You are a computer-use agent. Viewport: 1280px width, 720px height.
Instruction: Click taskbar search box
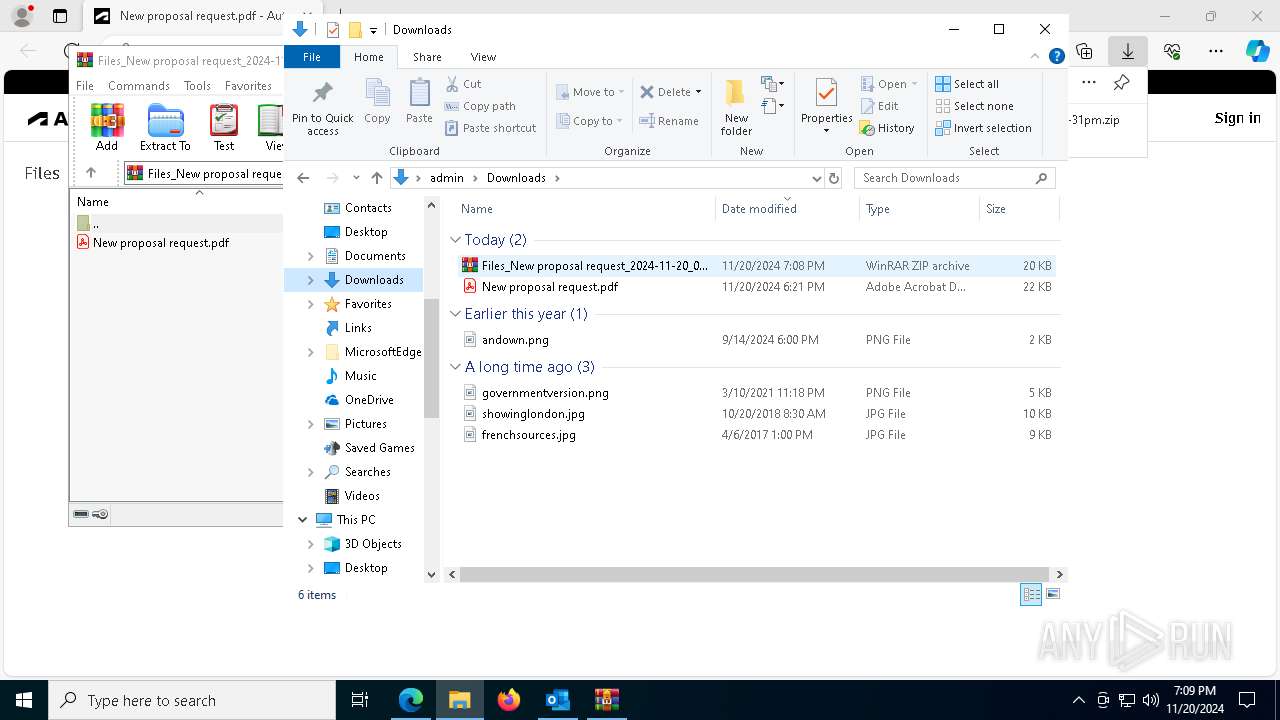(192, 700)
